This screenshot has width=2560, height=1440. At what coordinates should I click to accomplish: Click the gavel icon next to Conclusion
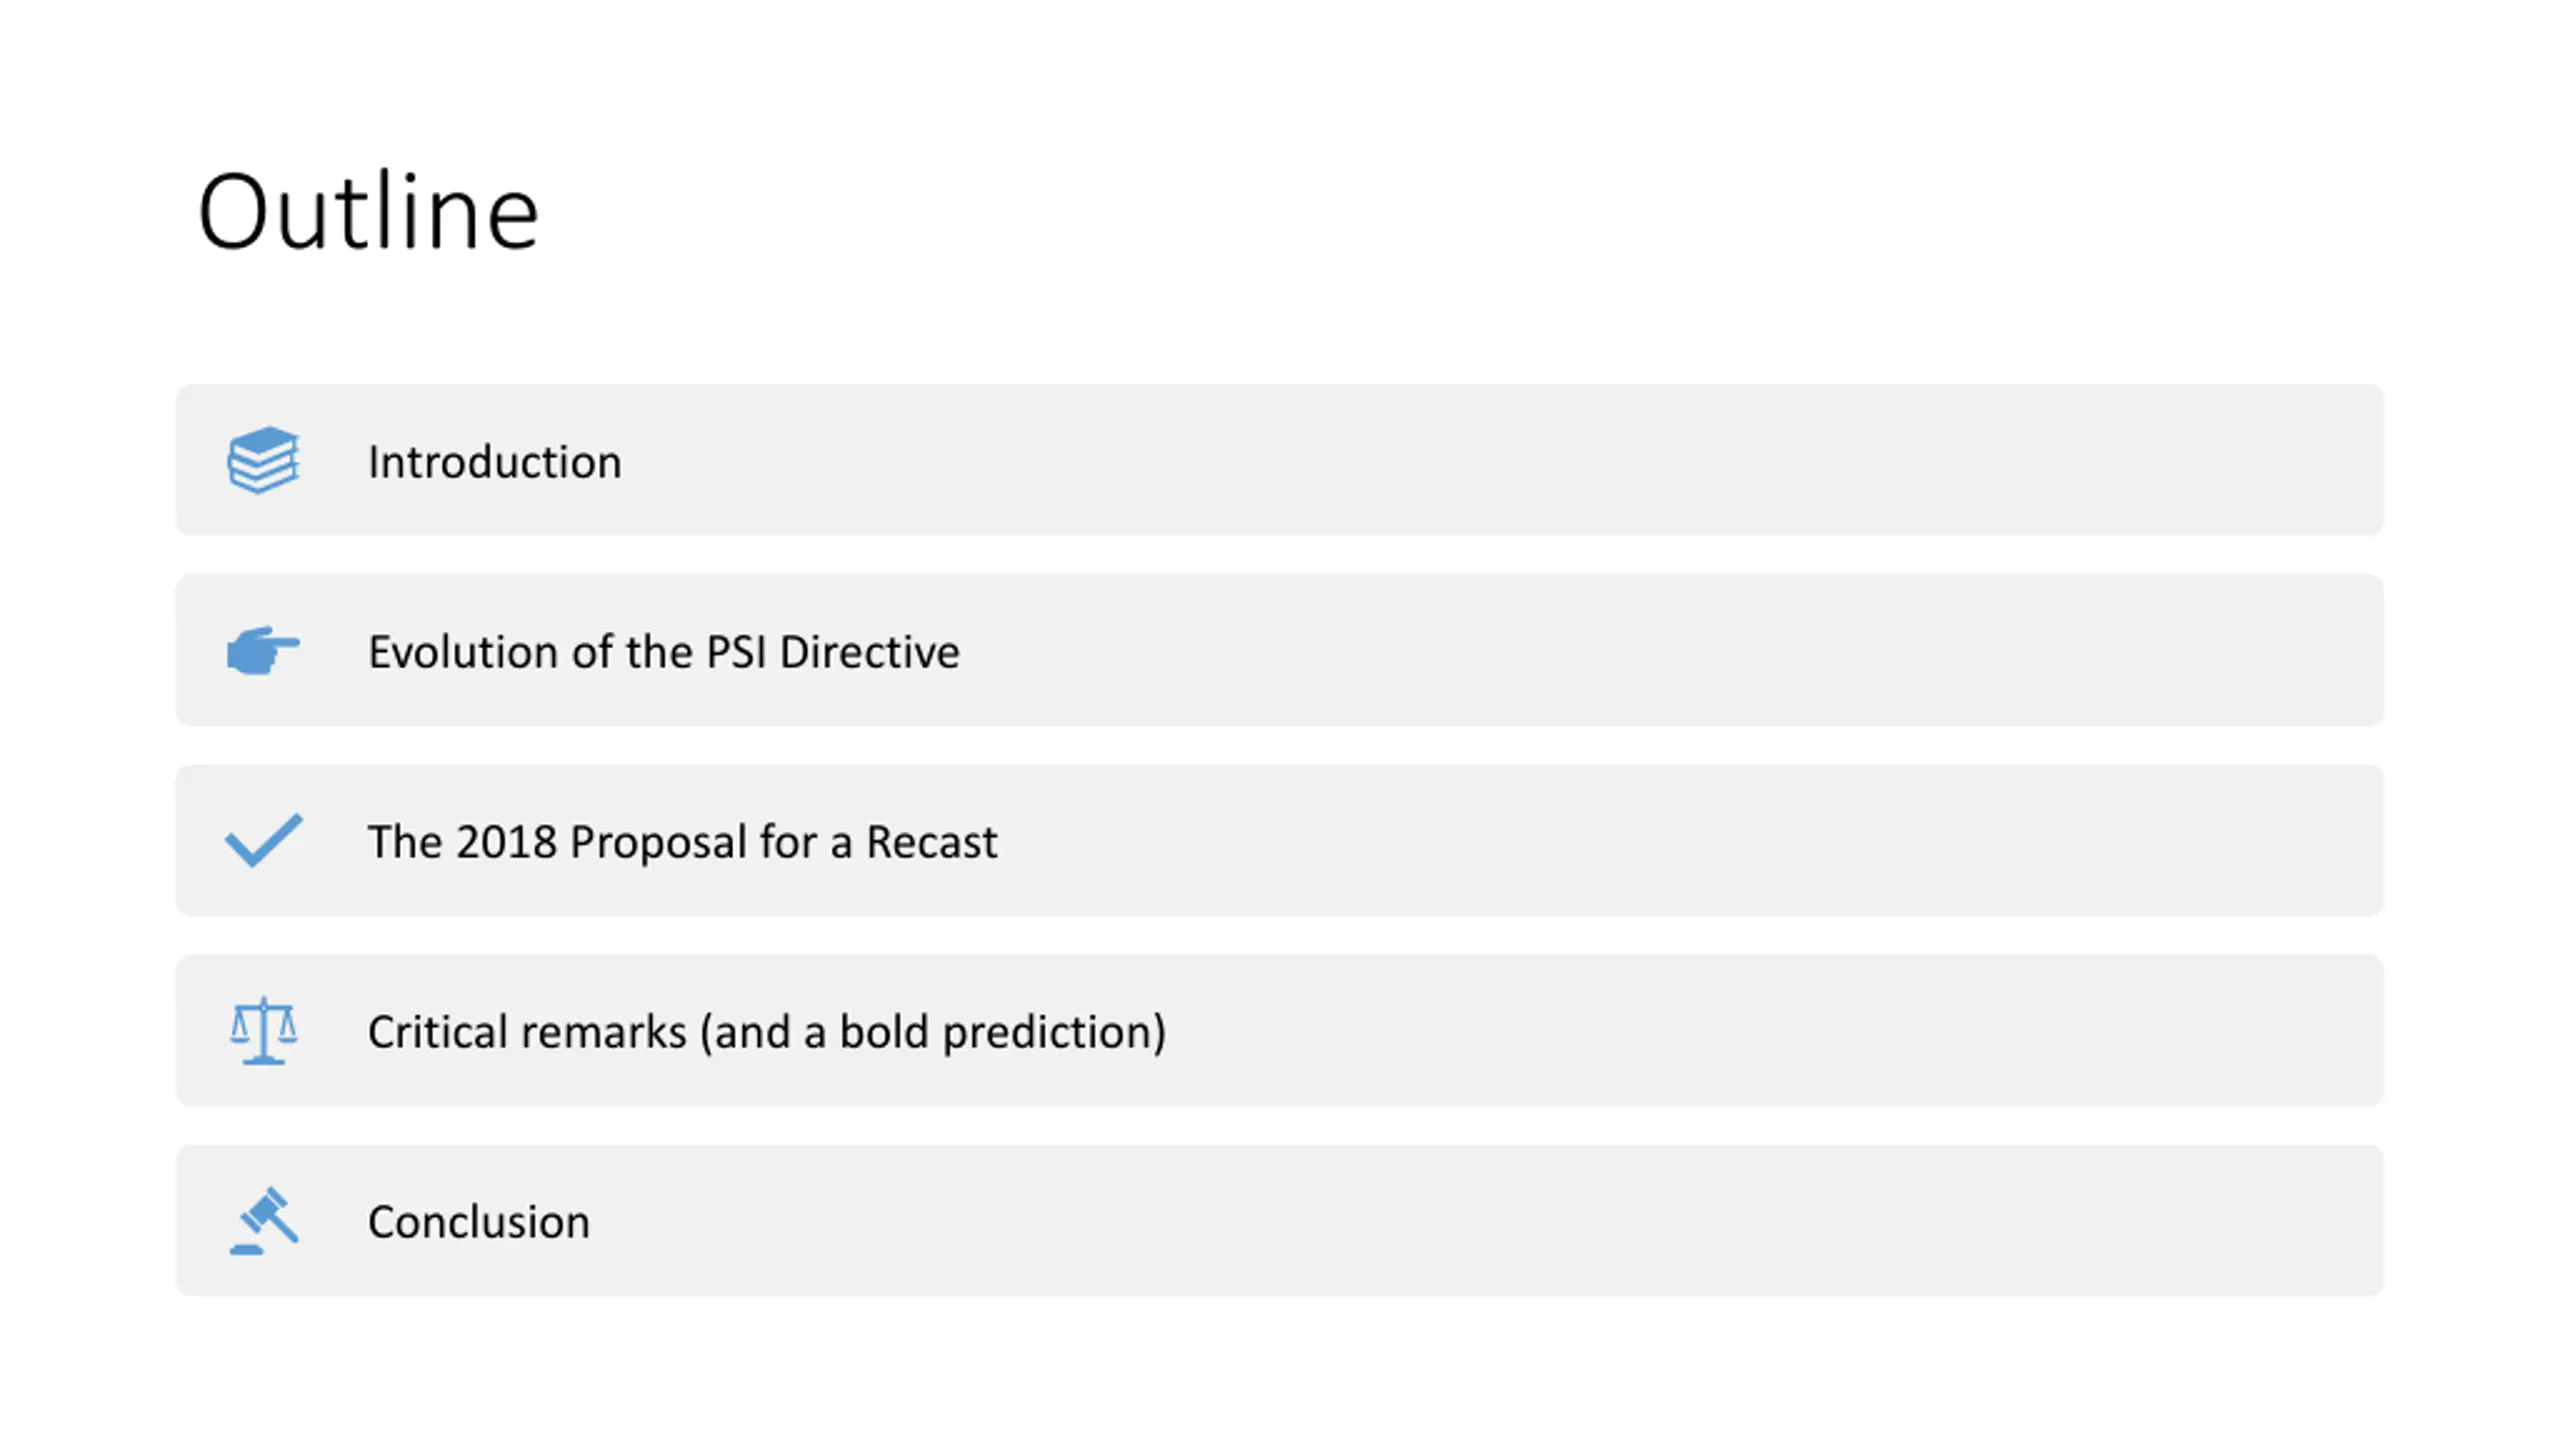(x=263, y=1220)
